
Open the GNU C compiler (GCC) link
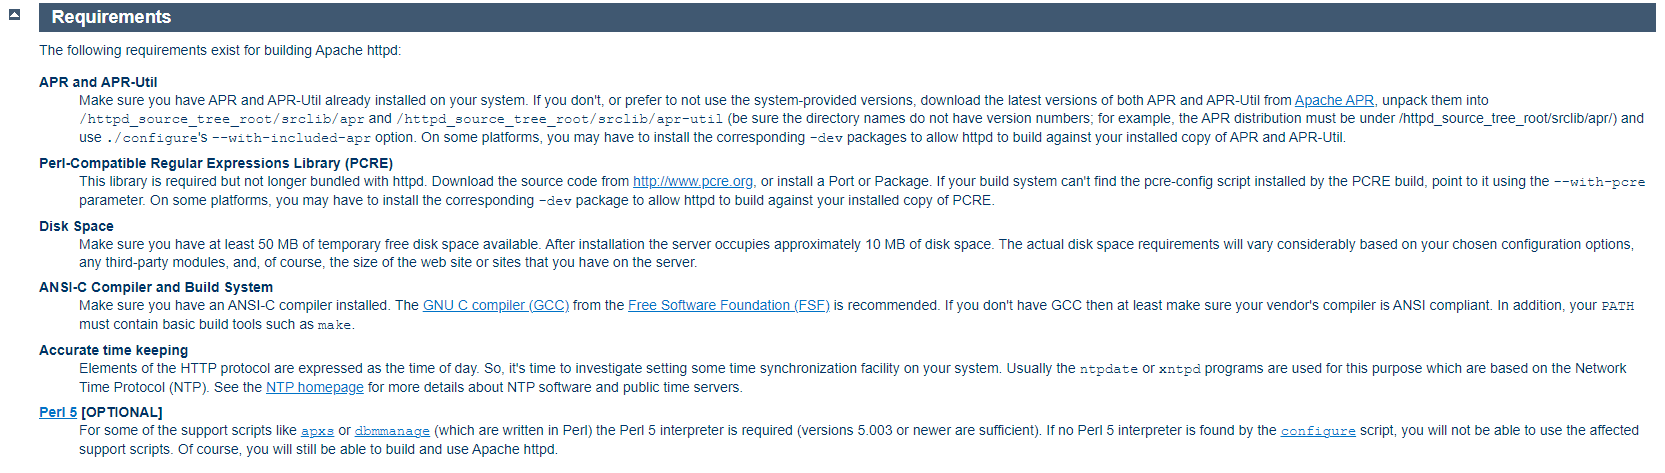point(495,305)
